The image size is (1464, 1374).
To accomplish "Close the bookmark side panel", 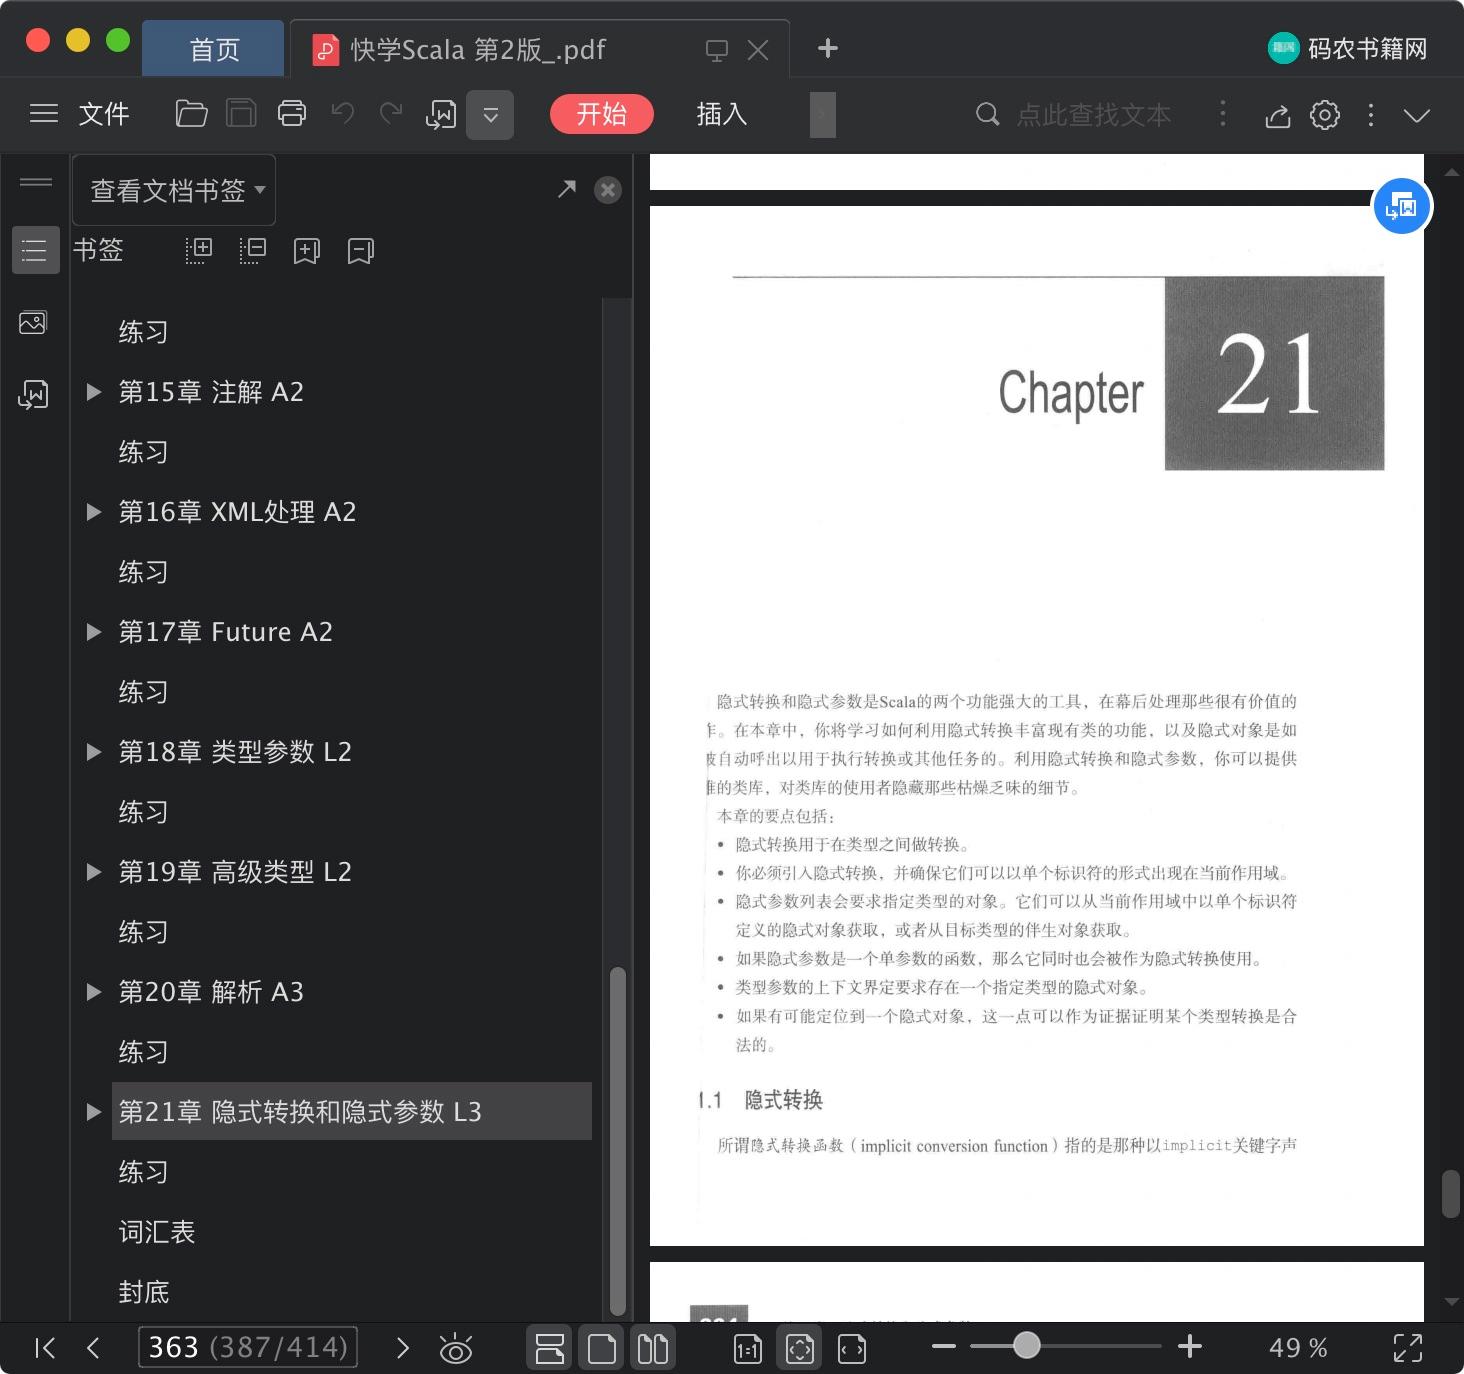I will (x=608, y=190).
